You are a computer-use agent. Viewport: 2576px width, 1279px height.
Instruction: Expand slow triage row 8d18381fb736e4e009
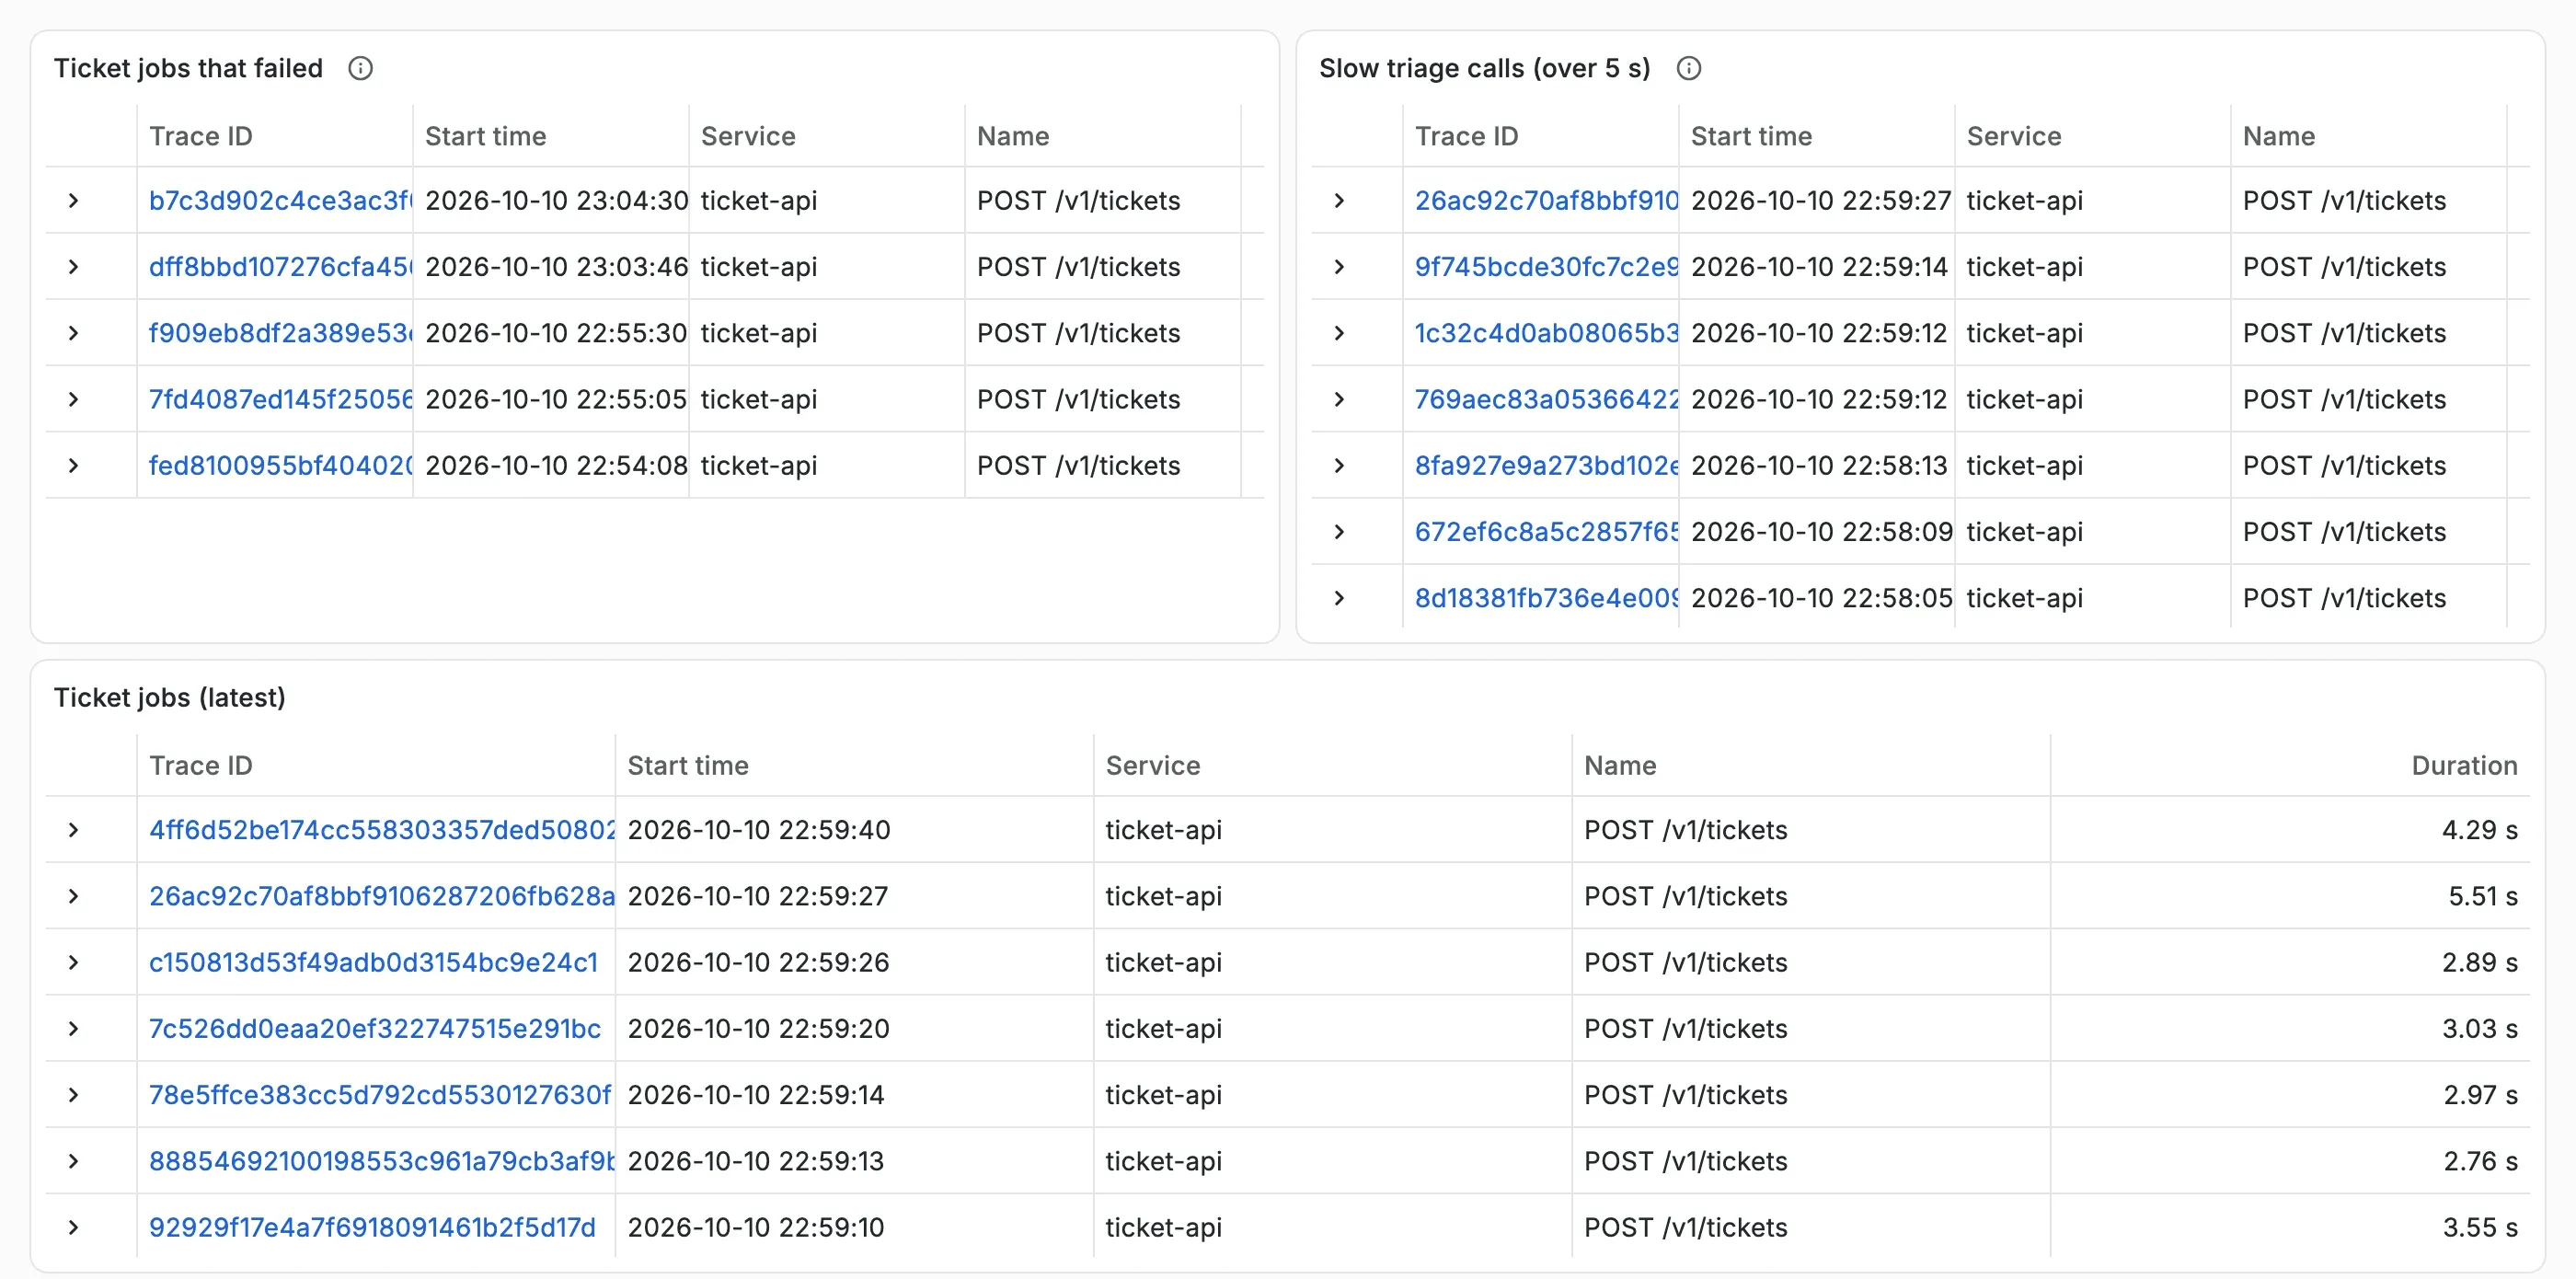point(1339,598)
